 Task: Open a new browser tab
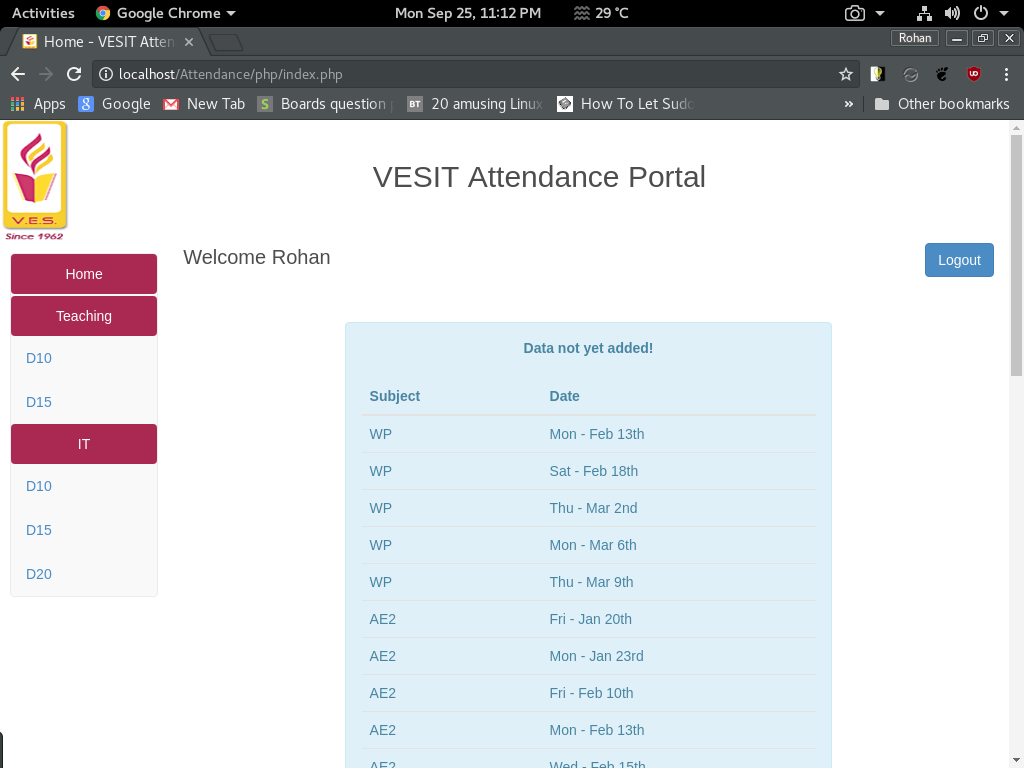[227, 43]
